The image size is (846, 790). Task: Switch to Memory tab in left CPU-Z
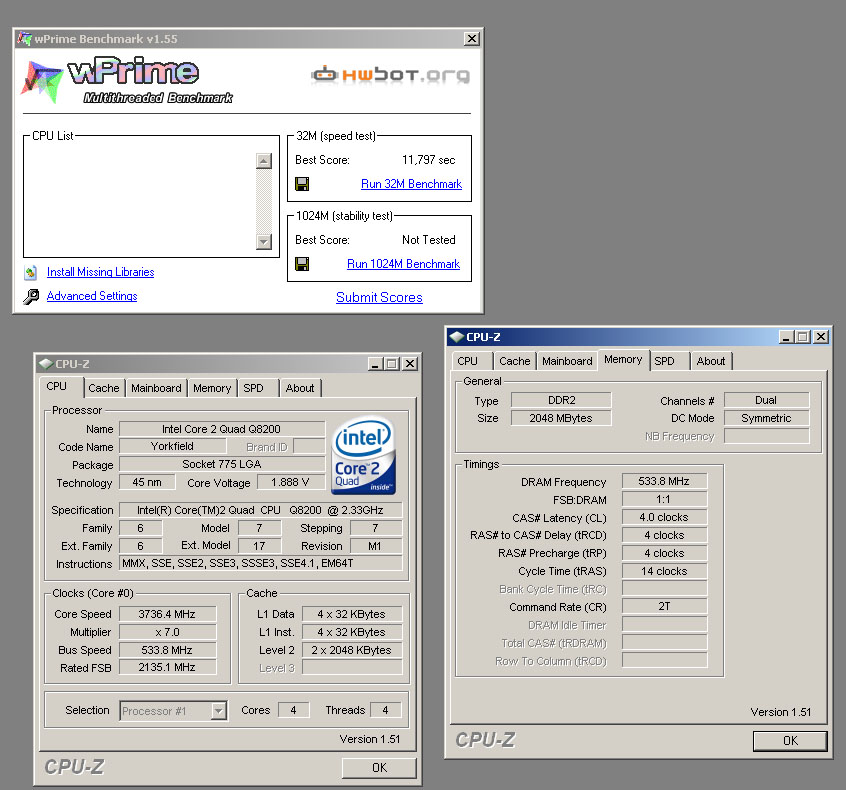(212, 388)
